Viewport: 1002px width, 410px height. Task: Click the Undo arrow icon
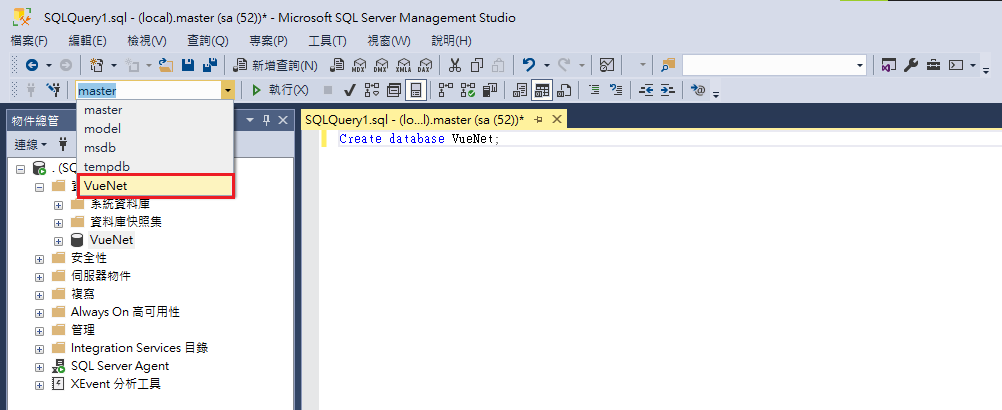(528, 65)
